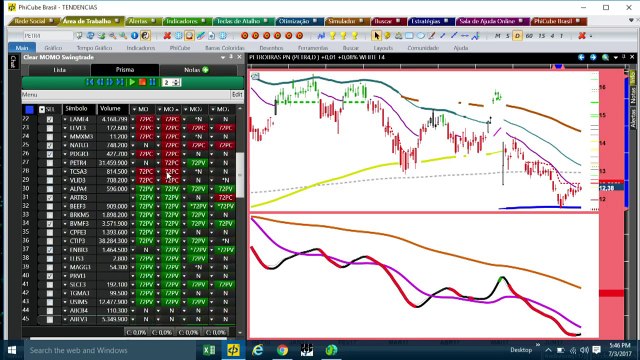Toggle checkbox for PETR4 row

click(50, 163)
